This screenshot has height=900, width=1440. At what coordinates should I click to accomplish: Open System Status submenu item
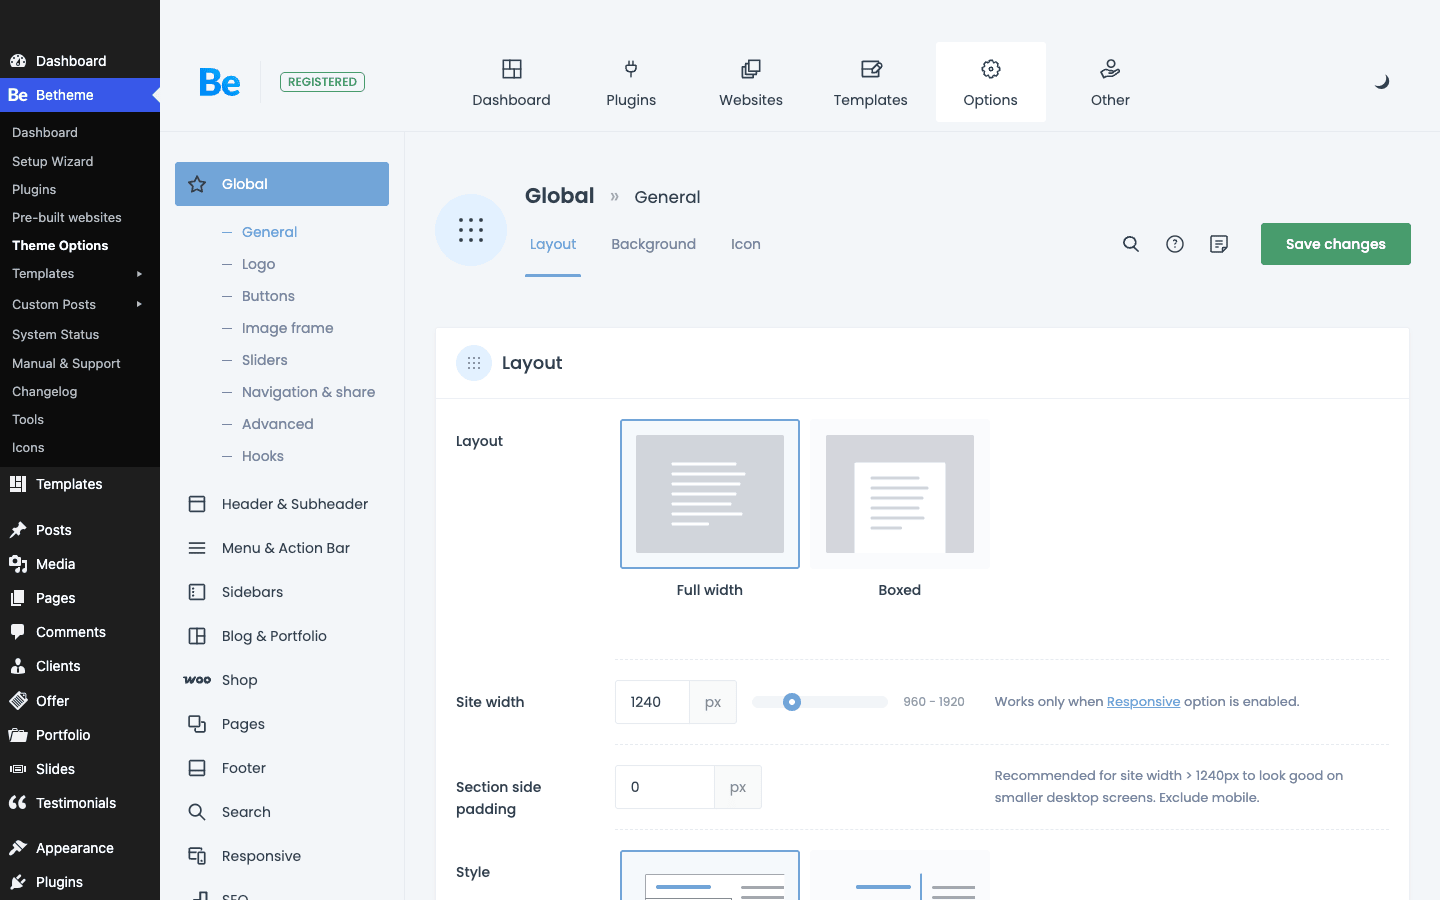[x=55, y=334]
